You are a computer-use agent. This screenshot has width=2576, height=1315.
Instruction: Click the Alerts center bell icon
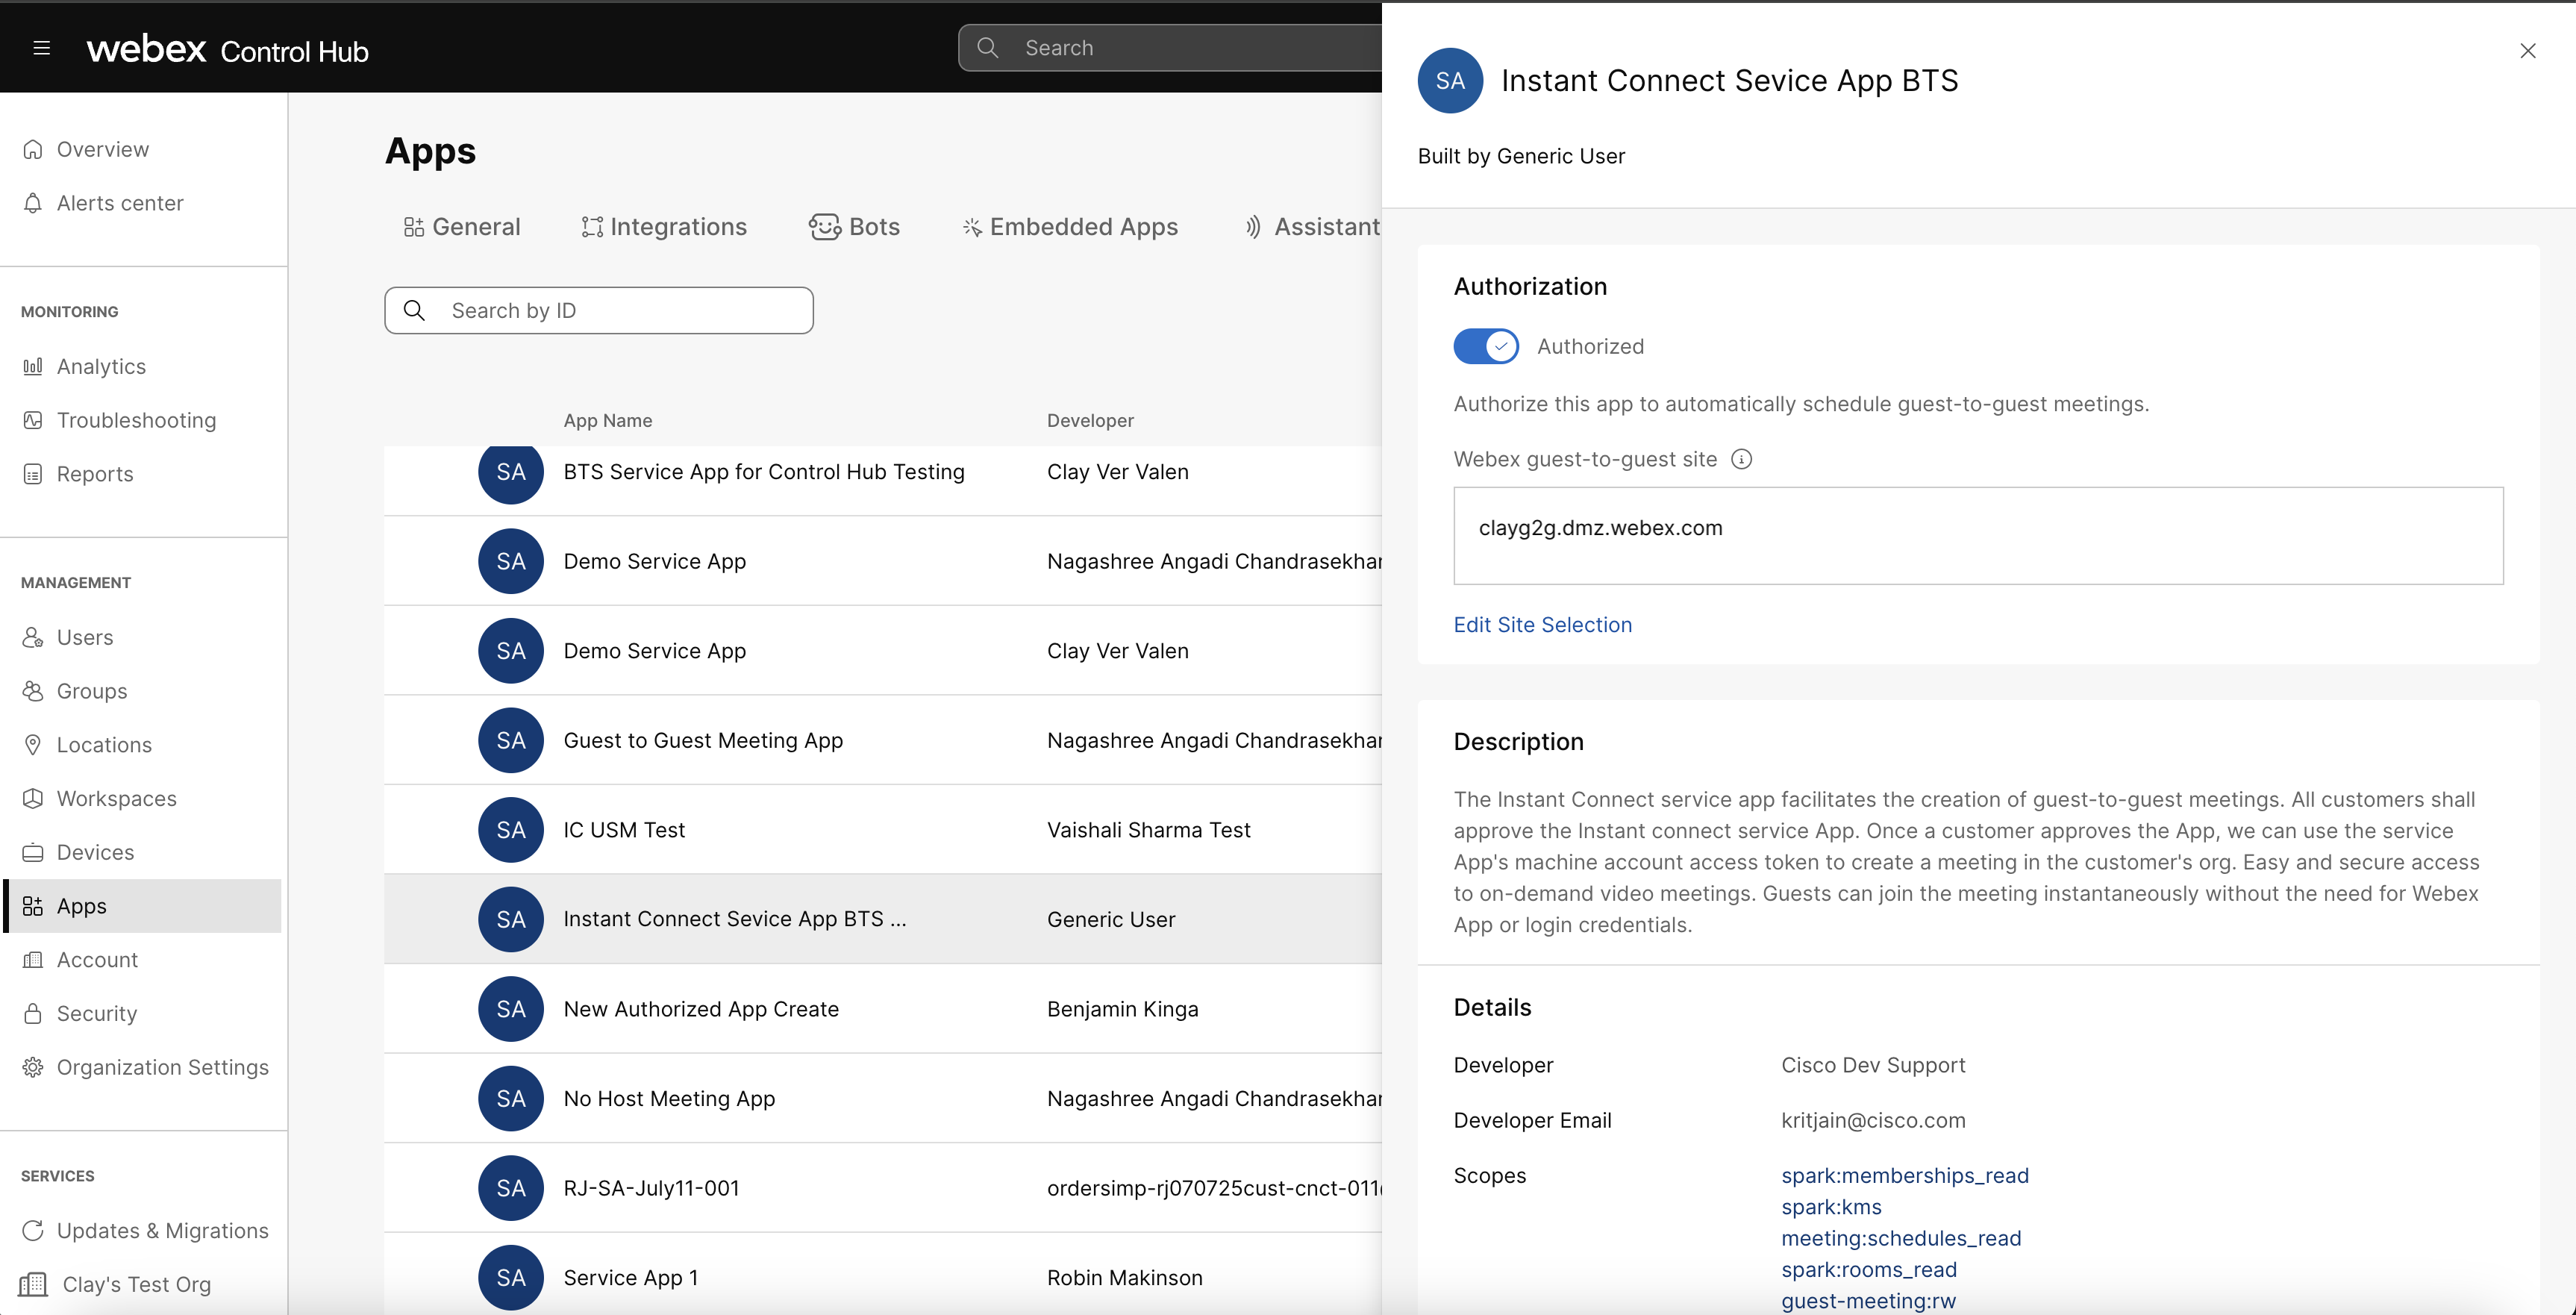click(33, 203)
